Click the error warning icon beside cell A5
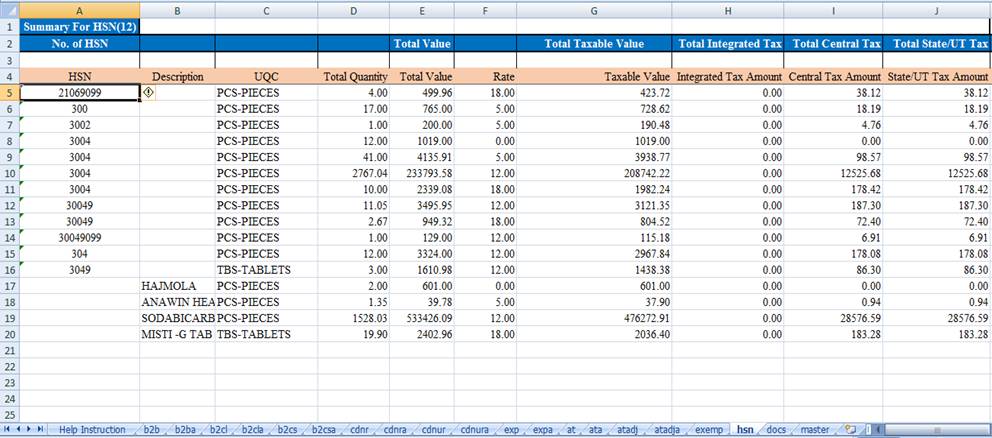The image size is (992, 438). coord(149,92)
